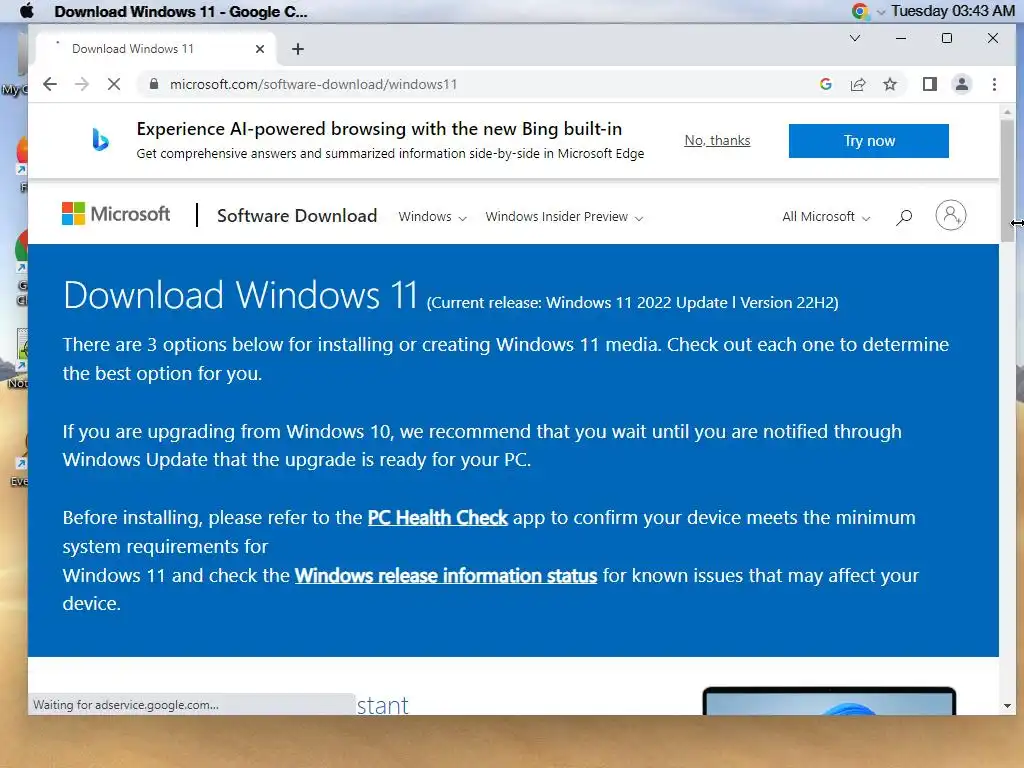
Task: Click the page scrollbar down arrow
Action: 1007,706
